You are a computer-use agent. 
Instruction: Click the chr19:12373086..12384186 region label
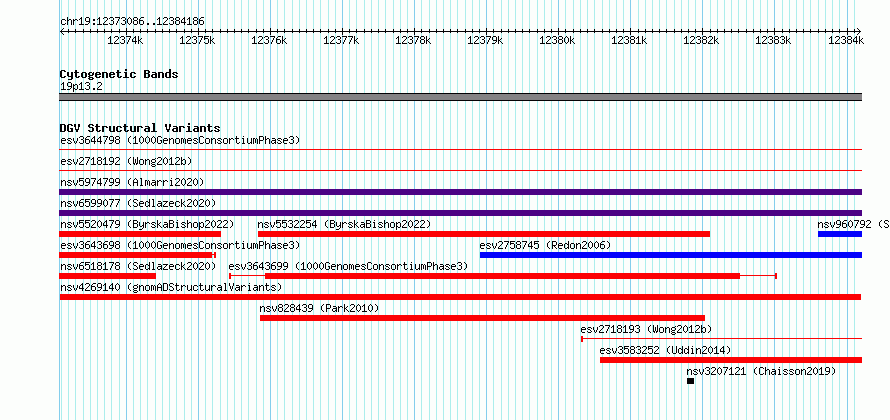132,21
